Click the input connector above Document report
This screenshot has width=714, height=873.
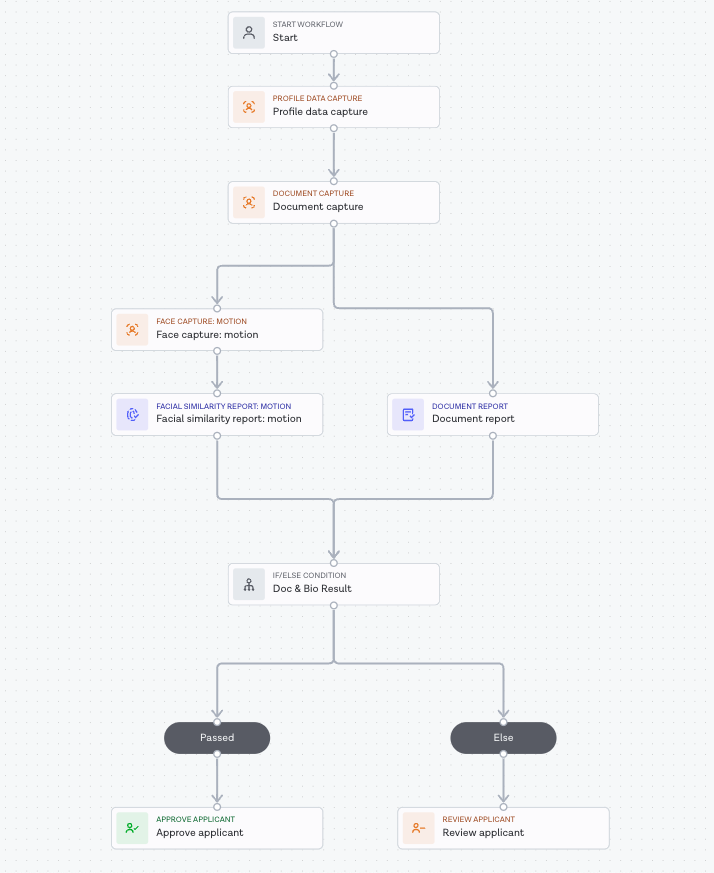(x=493, y=393)
